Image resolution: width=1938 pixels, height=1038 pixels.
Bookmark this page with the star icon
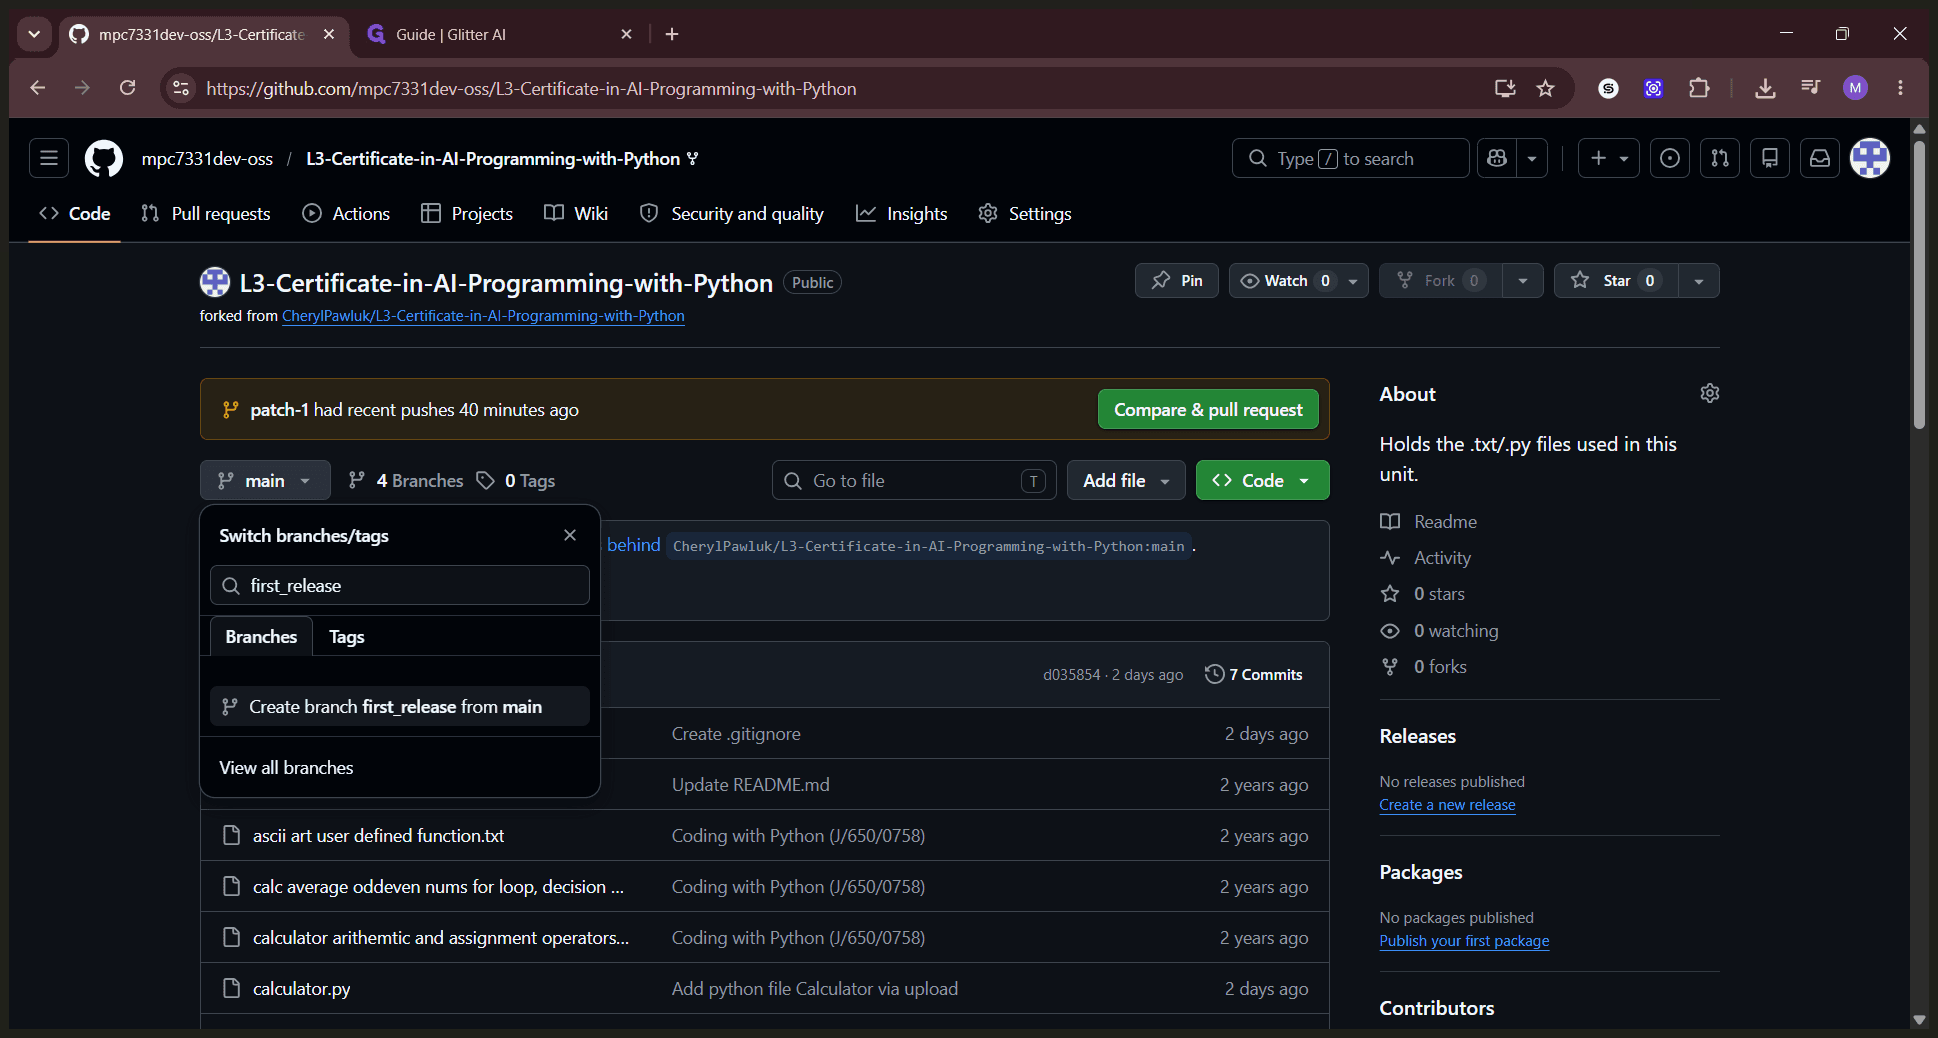pos(1545,88)
